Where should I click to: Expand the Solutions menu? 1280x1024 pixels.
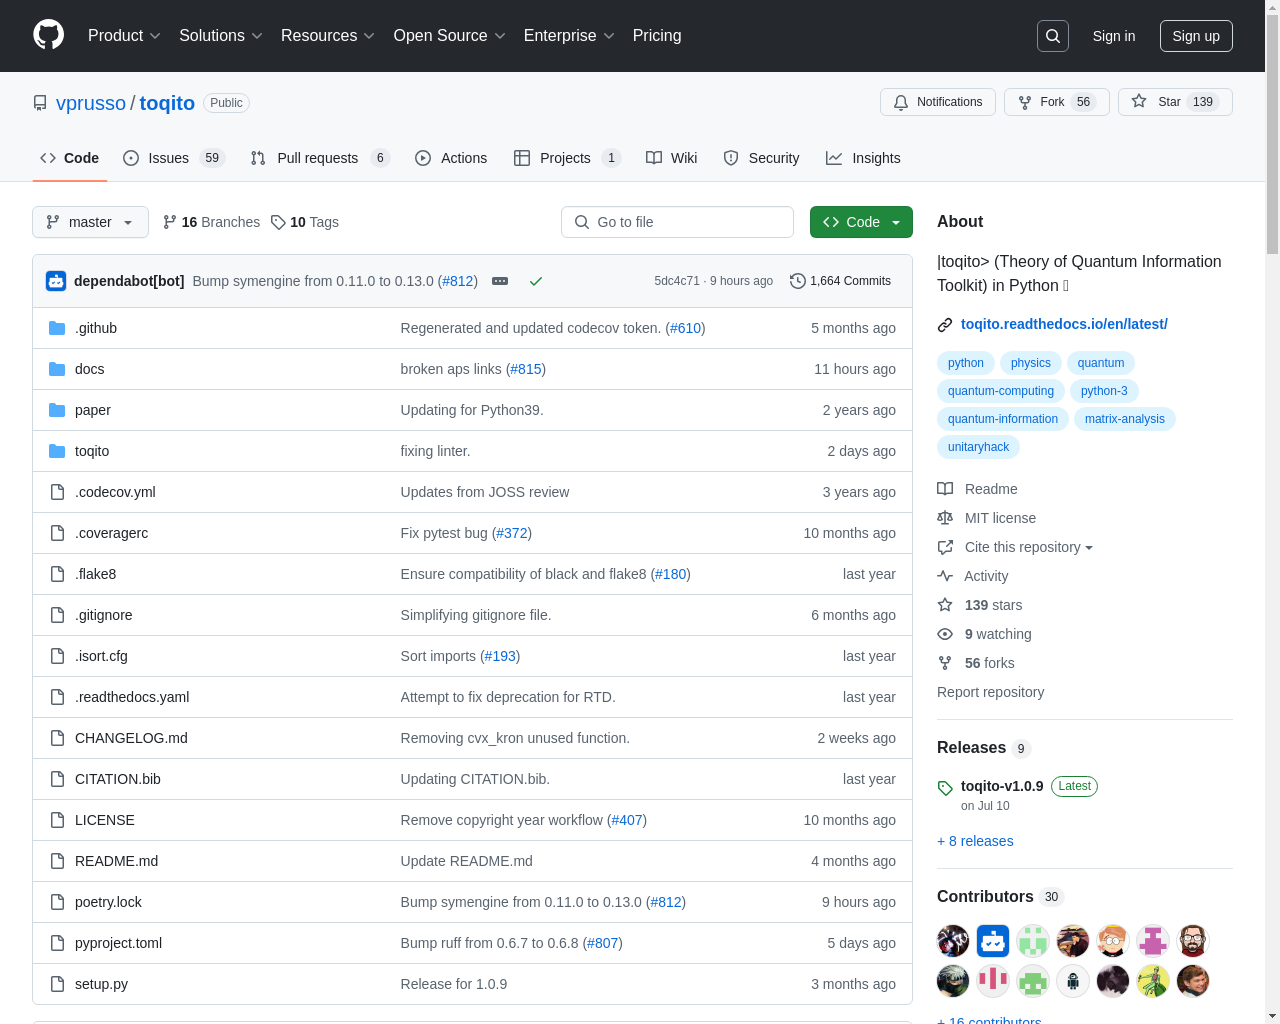pyautogui.click(x=221, y=36)
